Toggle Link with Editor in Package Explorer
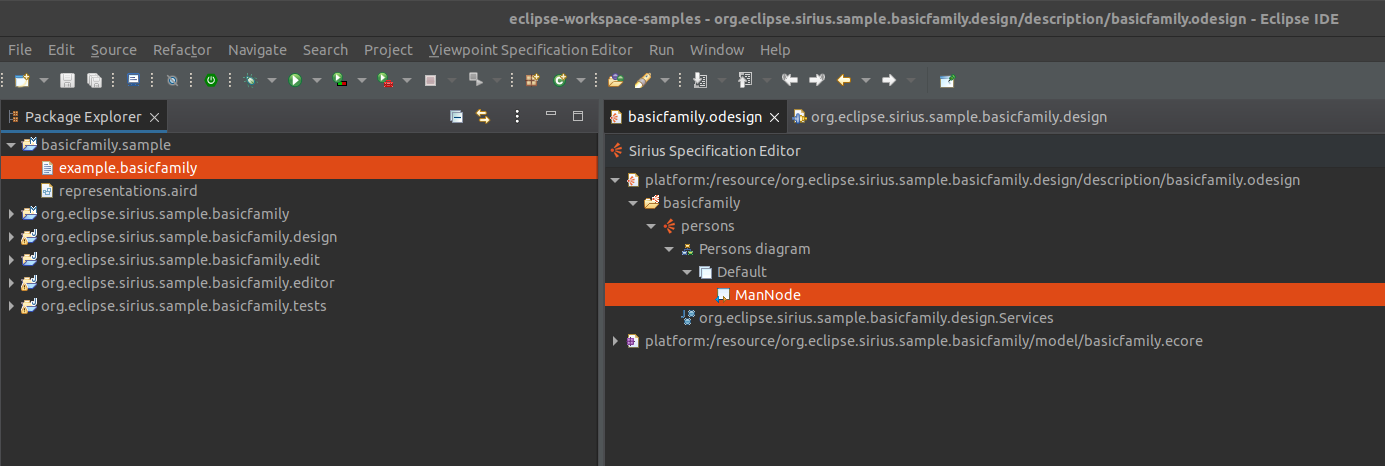The height and width of the screenshot is (466, 1385). (x=483, y=116)
